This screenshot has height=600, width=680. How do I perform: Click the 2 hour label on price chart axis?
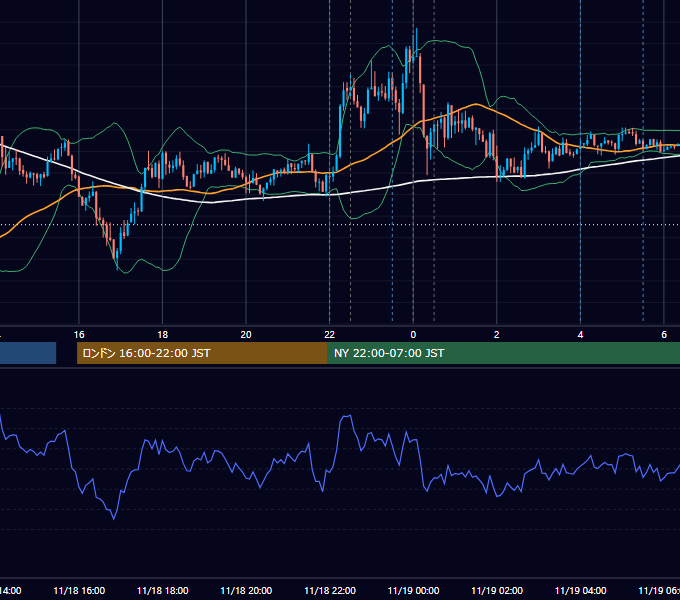[x=497, y=335]
